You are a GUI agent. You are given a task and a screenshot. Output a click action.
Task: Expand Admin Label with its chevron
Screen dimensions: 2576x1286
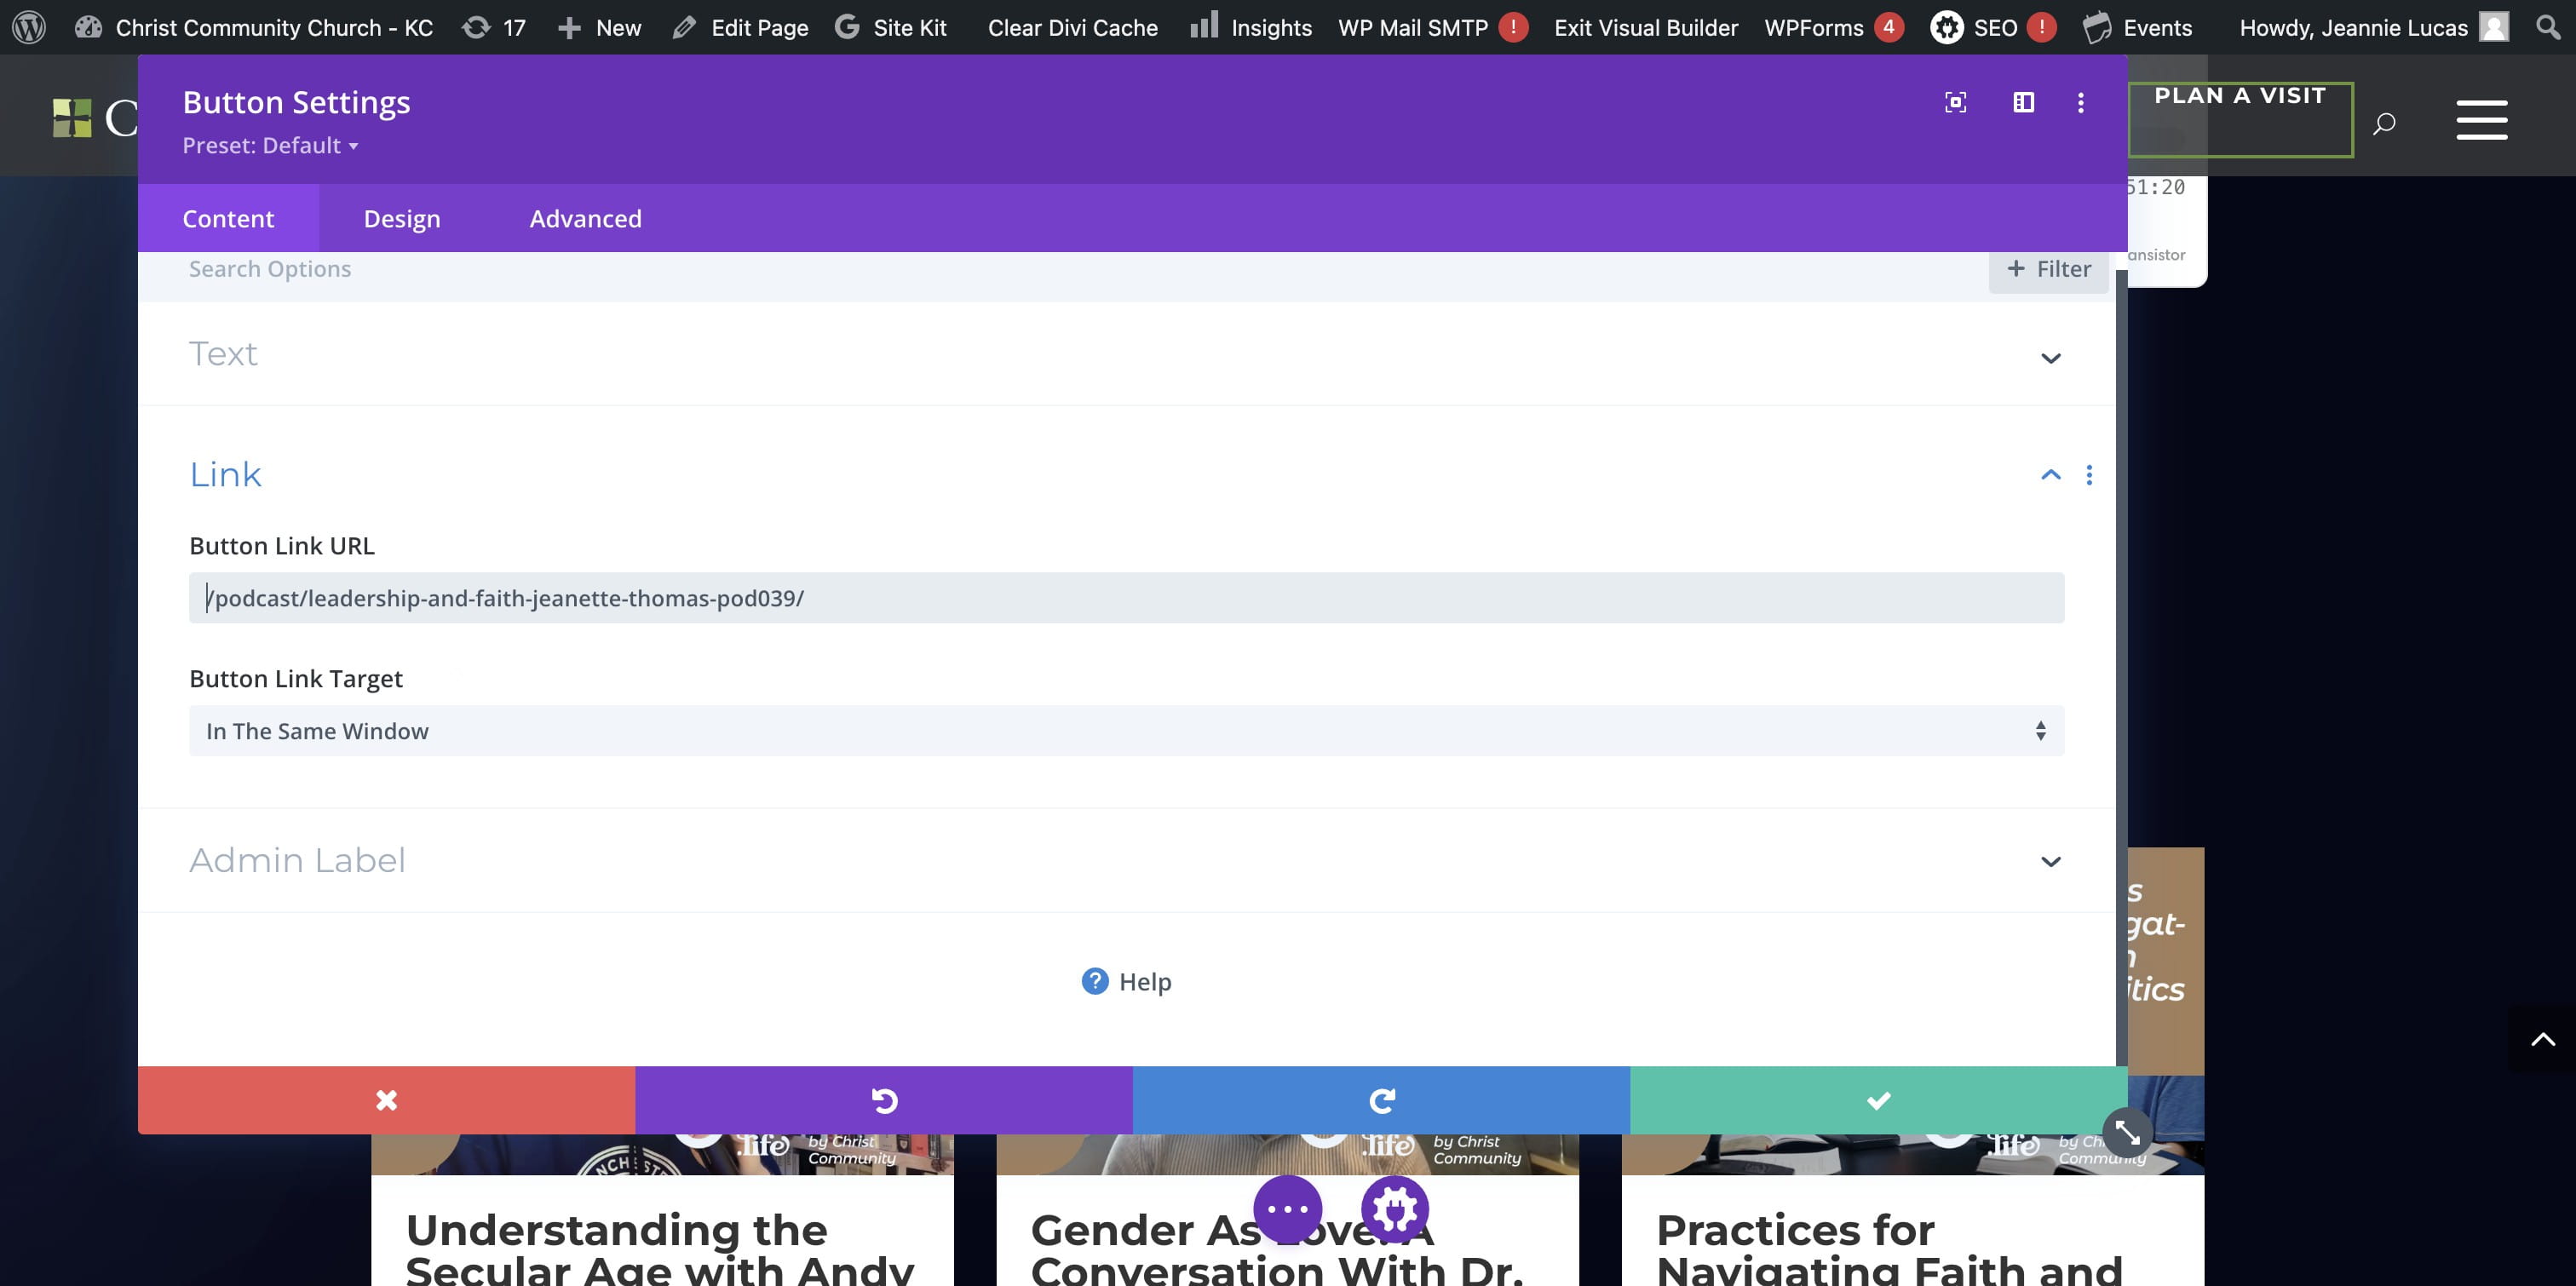click(2050, 862)
